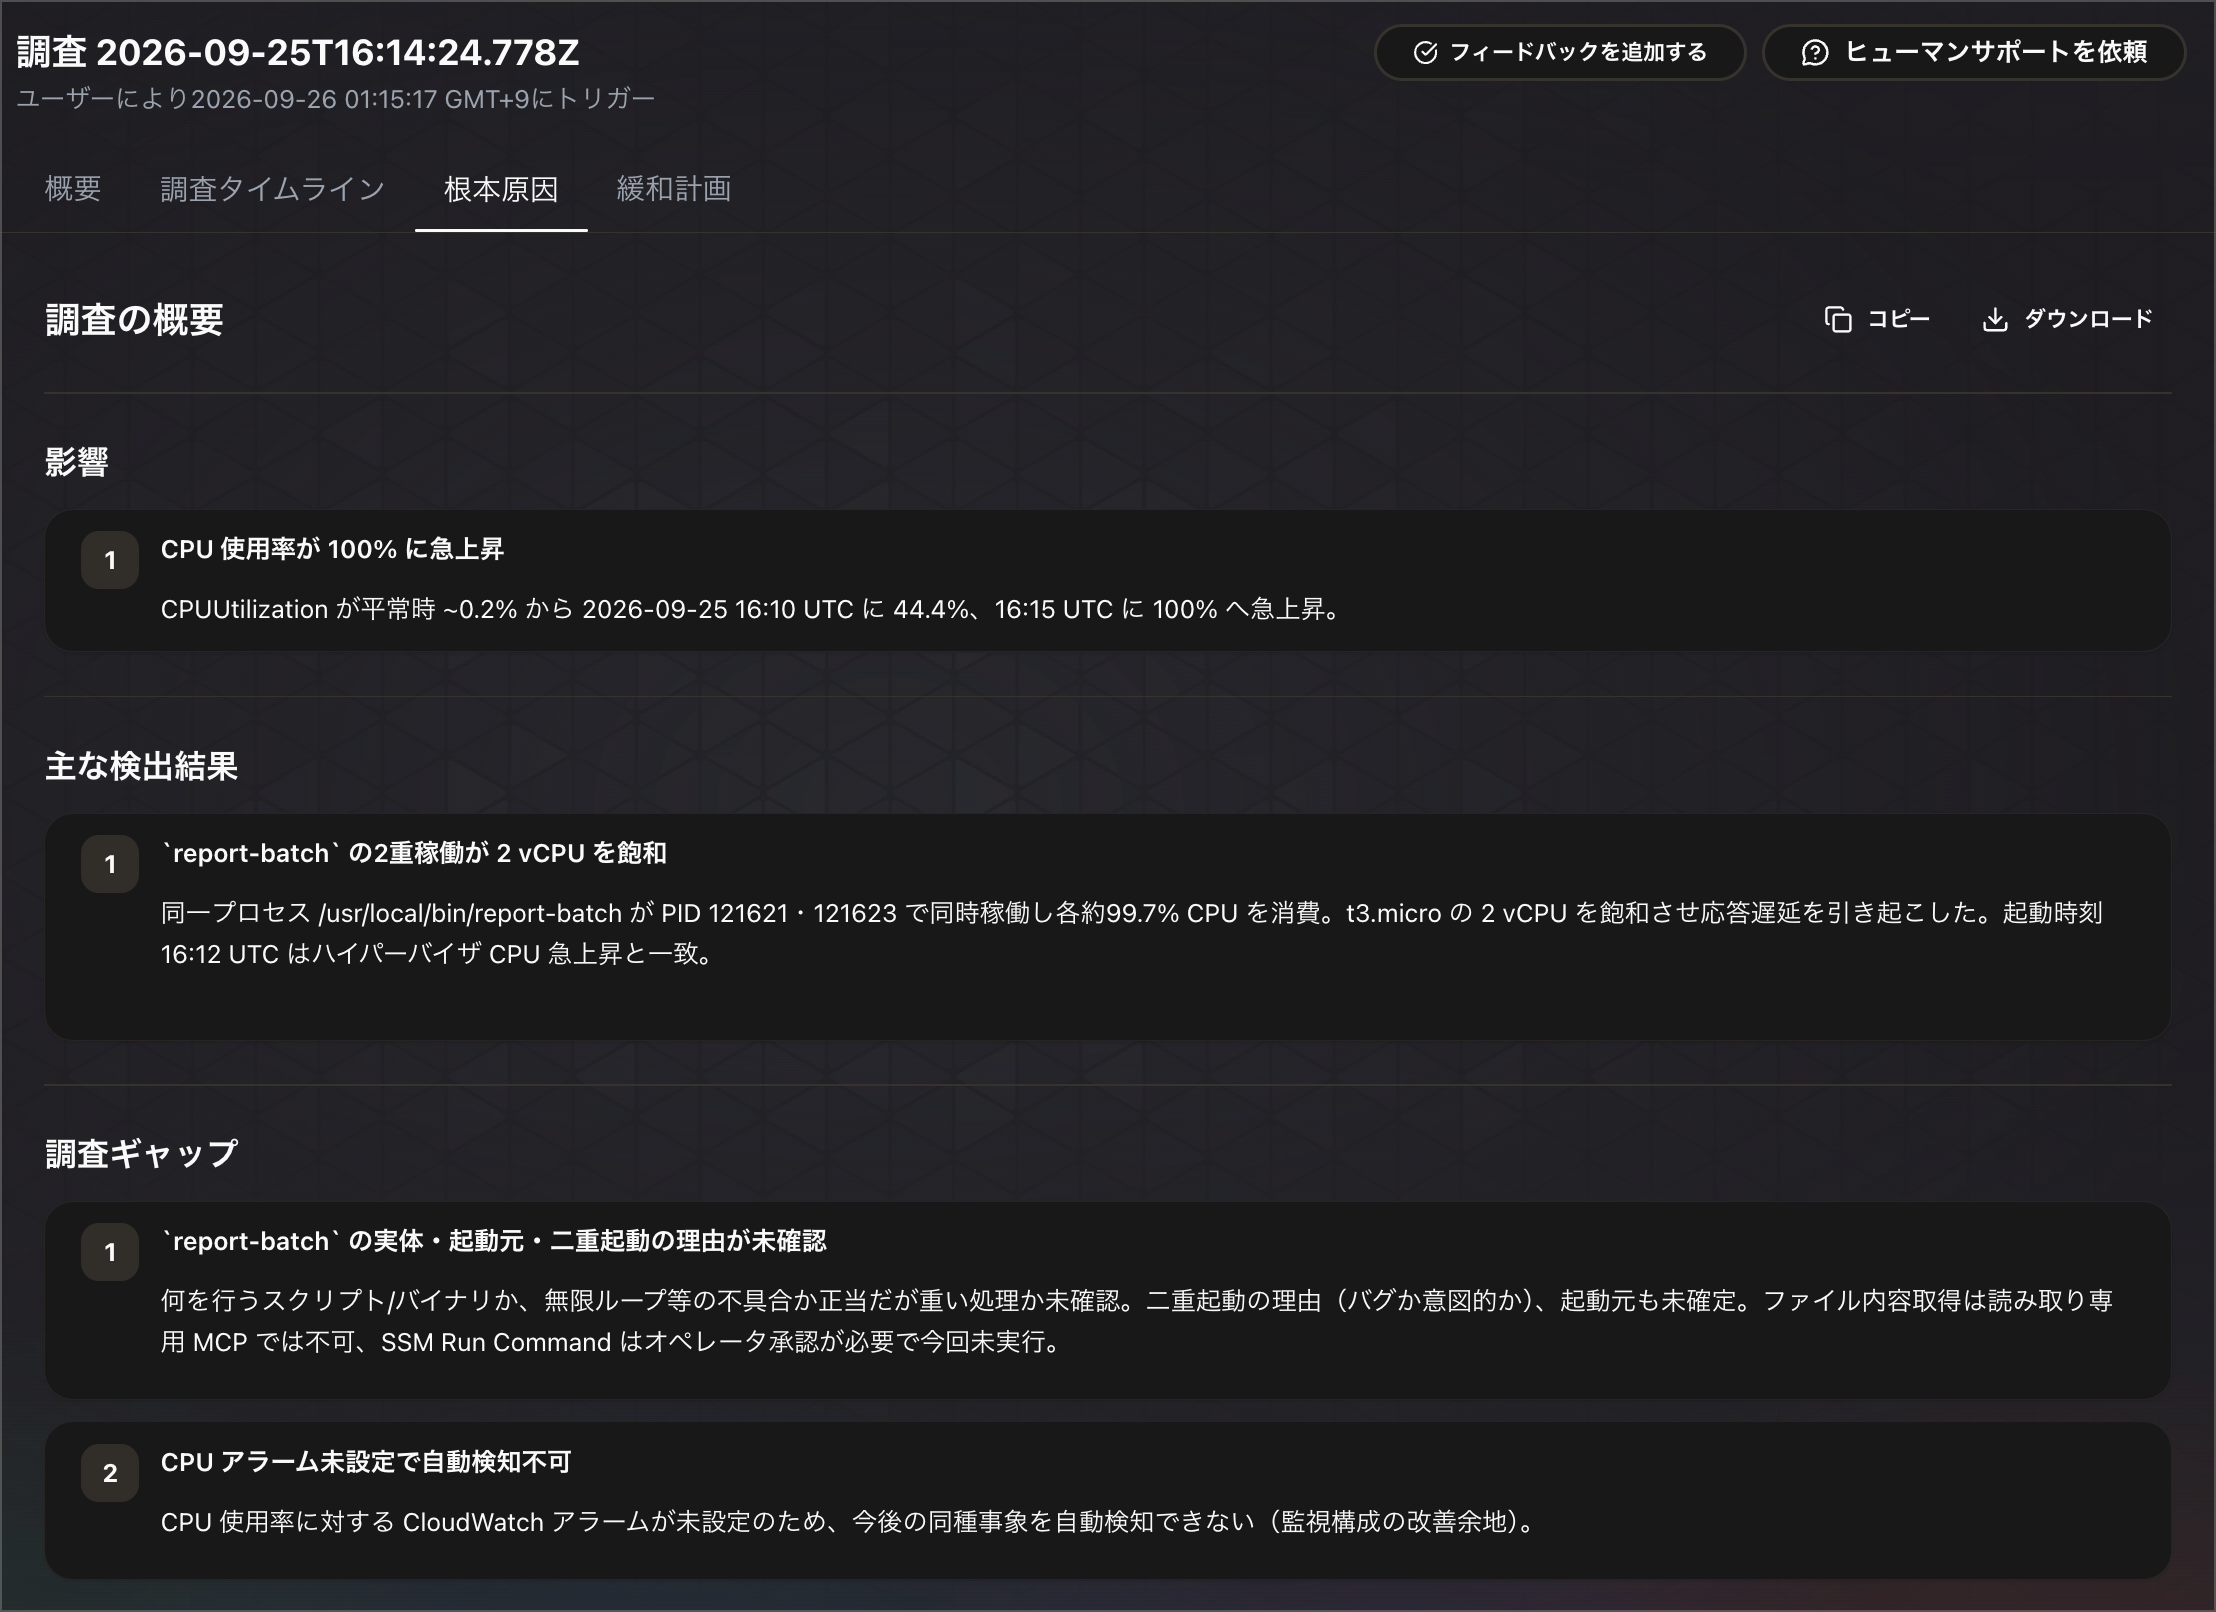Image resolution: width=2216 pixels, height=1612 pixels.
Task: Click the 調査ギャップ section heading
Action: point(141,1154)
